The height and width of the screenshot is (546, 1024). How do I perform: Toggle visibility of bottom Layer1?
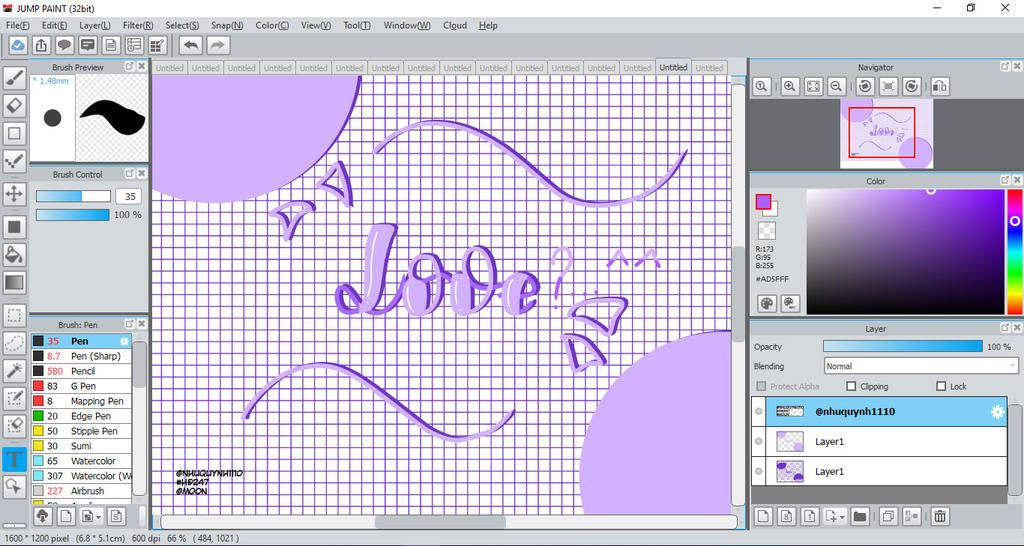[758, 472]
